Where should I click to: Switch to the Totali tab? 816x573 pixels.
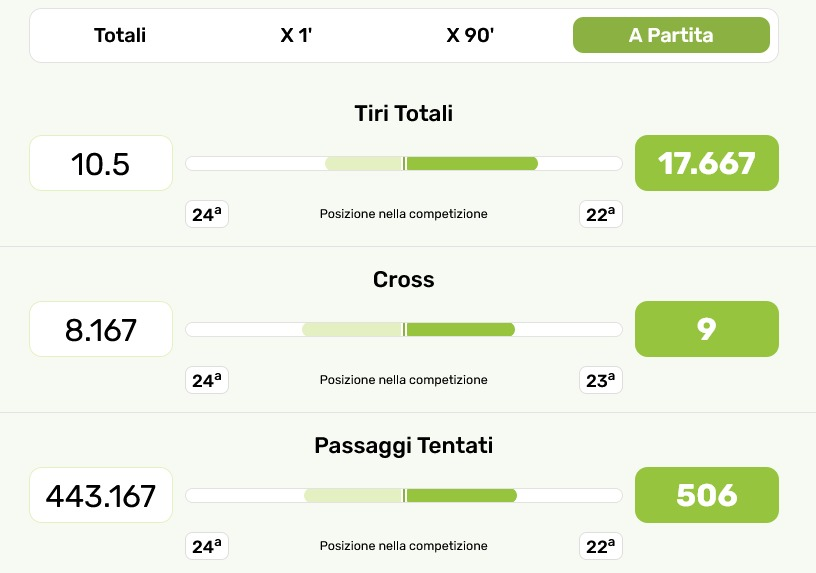pyautogui.click(x=120, y=36)
